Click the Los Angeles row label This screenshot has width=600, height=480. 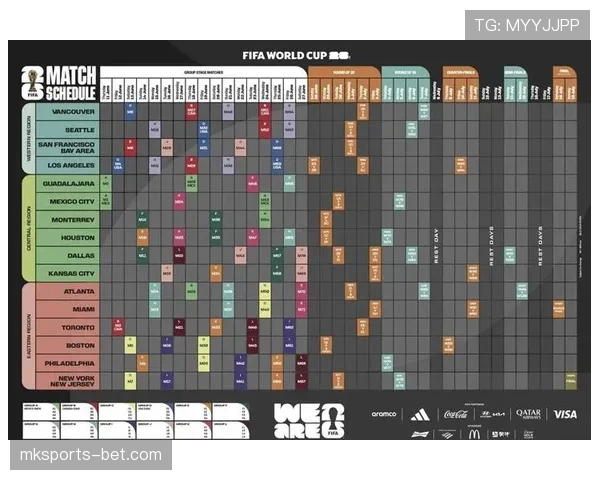pos(68,165)
